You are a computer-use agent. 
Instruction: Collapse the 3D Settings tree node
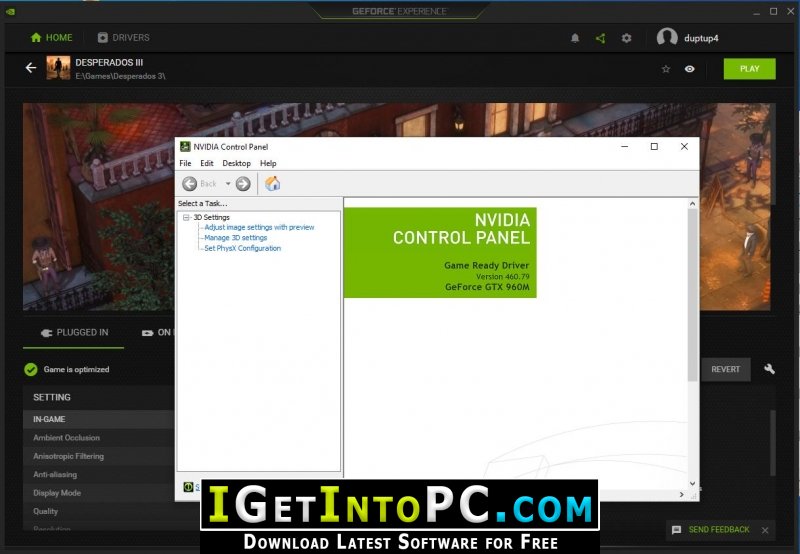[186, 217]
